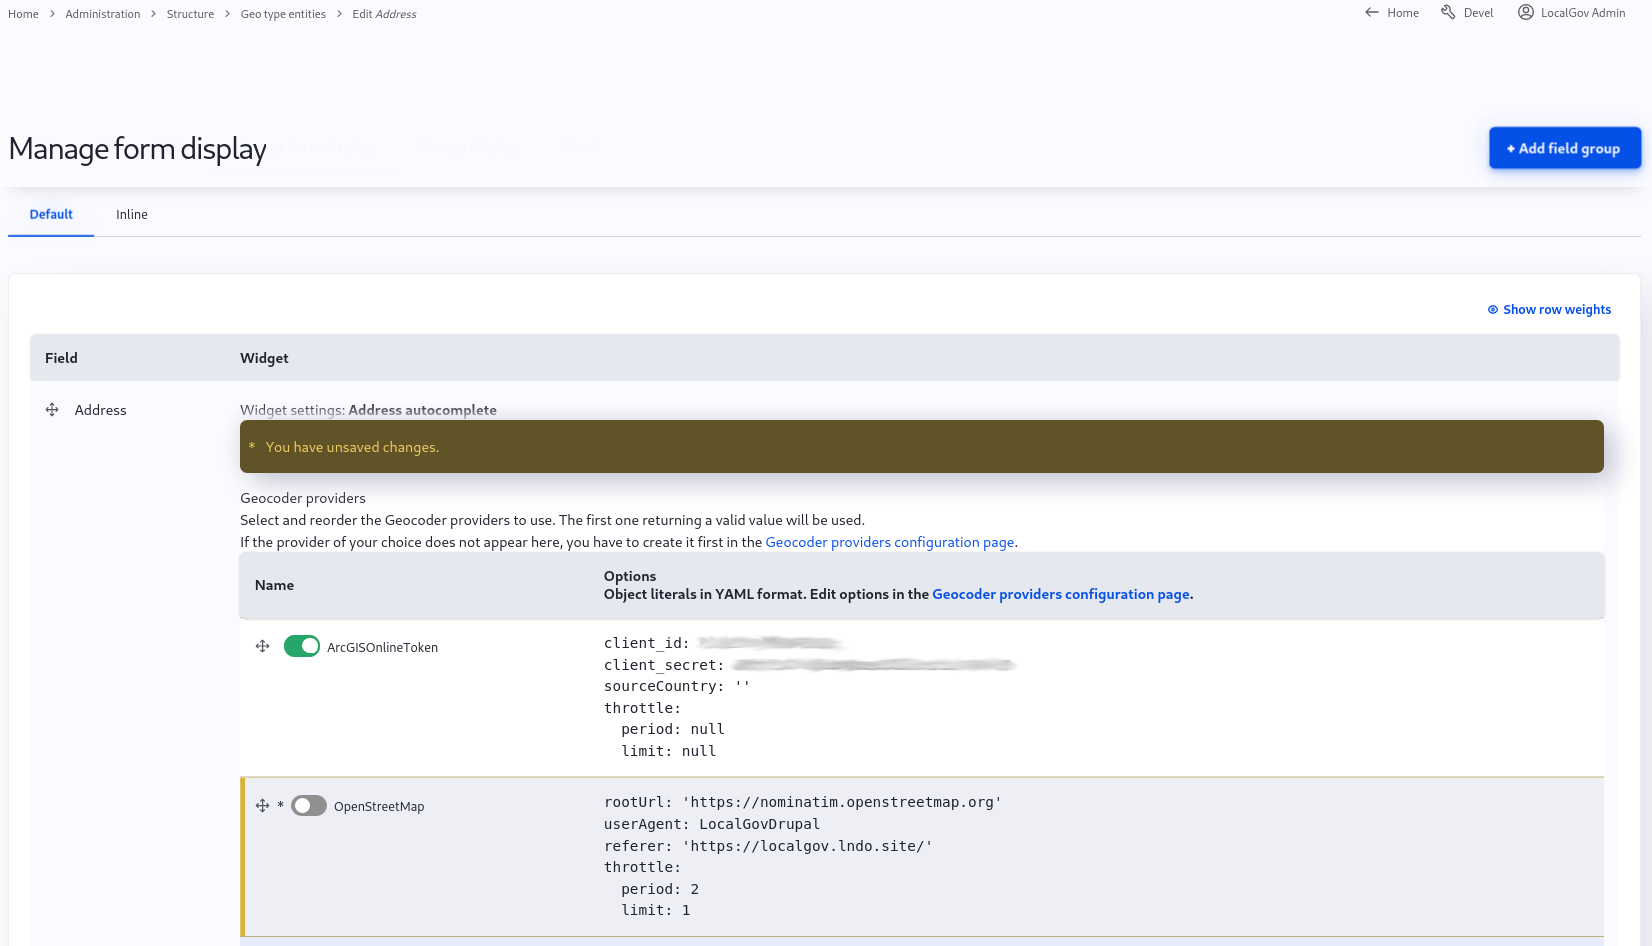Grab the OpenStreetMap row drag handle
Screen dimensions: 1652x946
click(262, 805)
